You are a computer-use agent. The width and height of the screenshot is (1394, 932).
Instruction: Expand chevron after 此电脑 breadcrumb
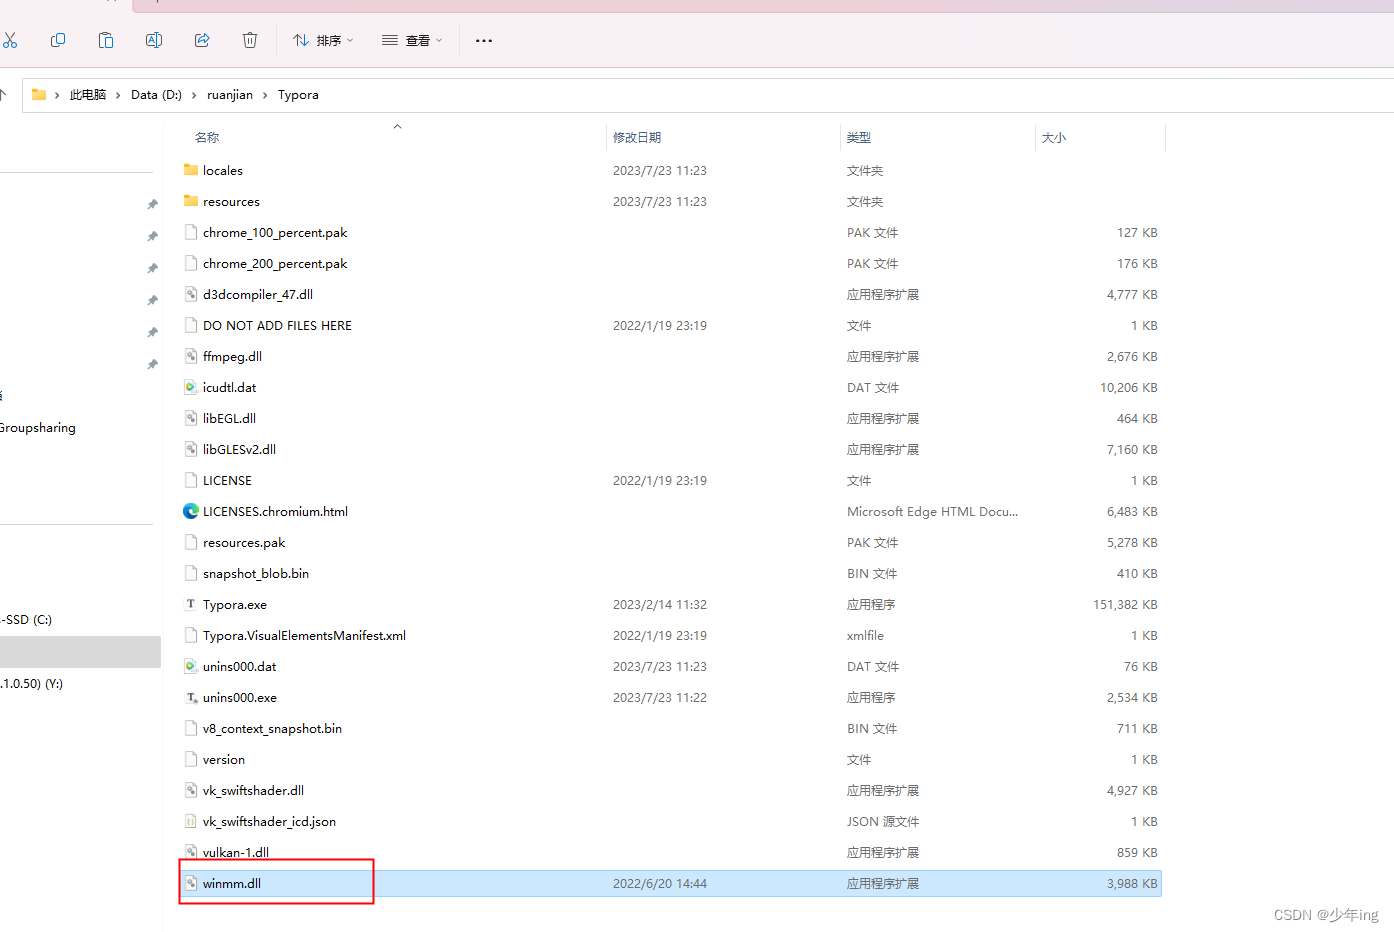[118, 95]
